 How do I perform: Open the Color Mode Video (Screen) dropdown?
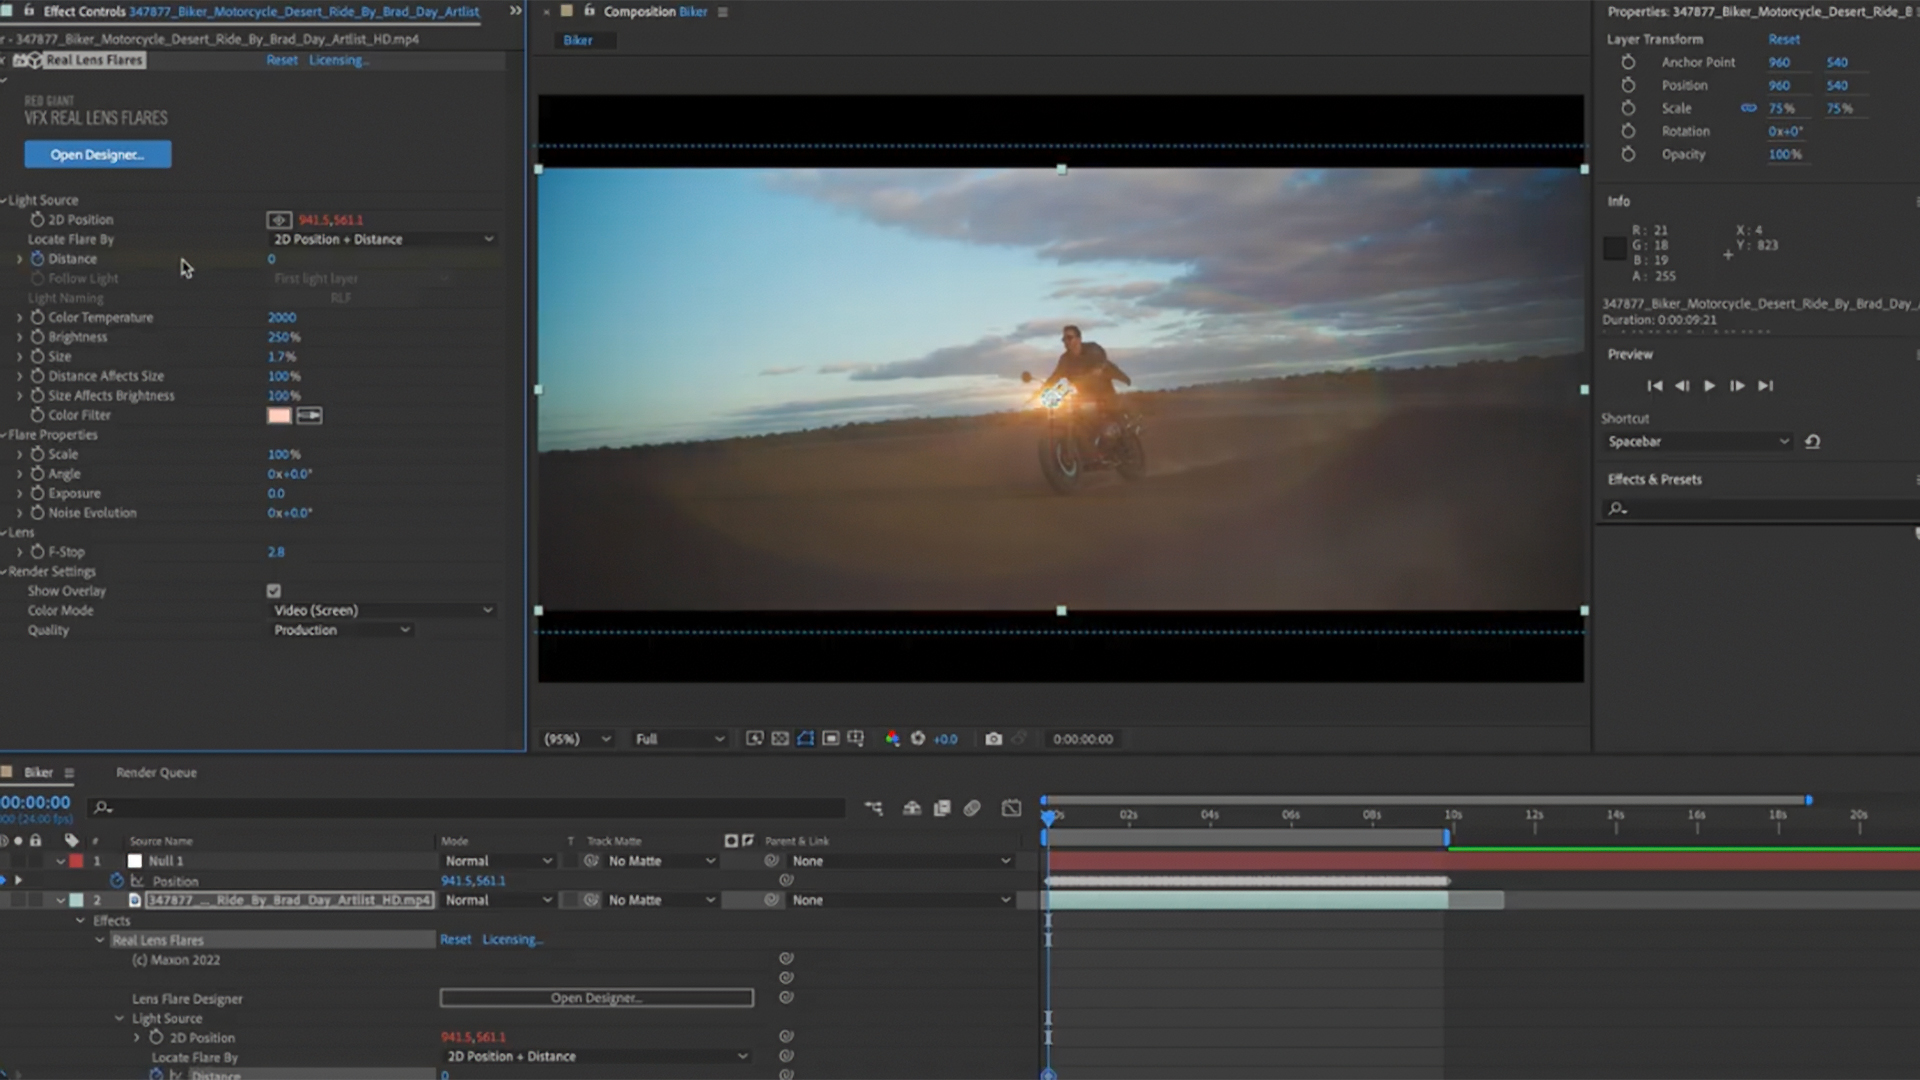(x=383, y=610)
